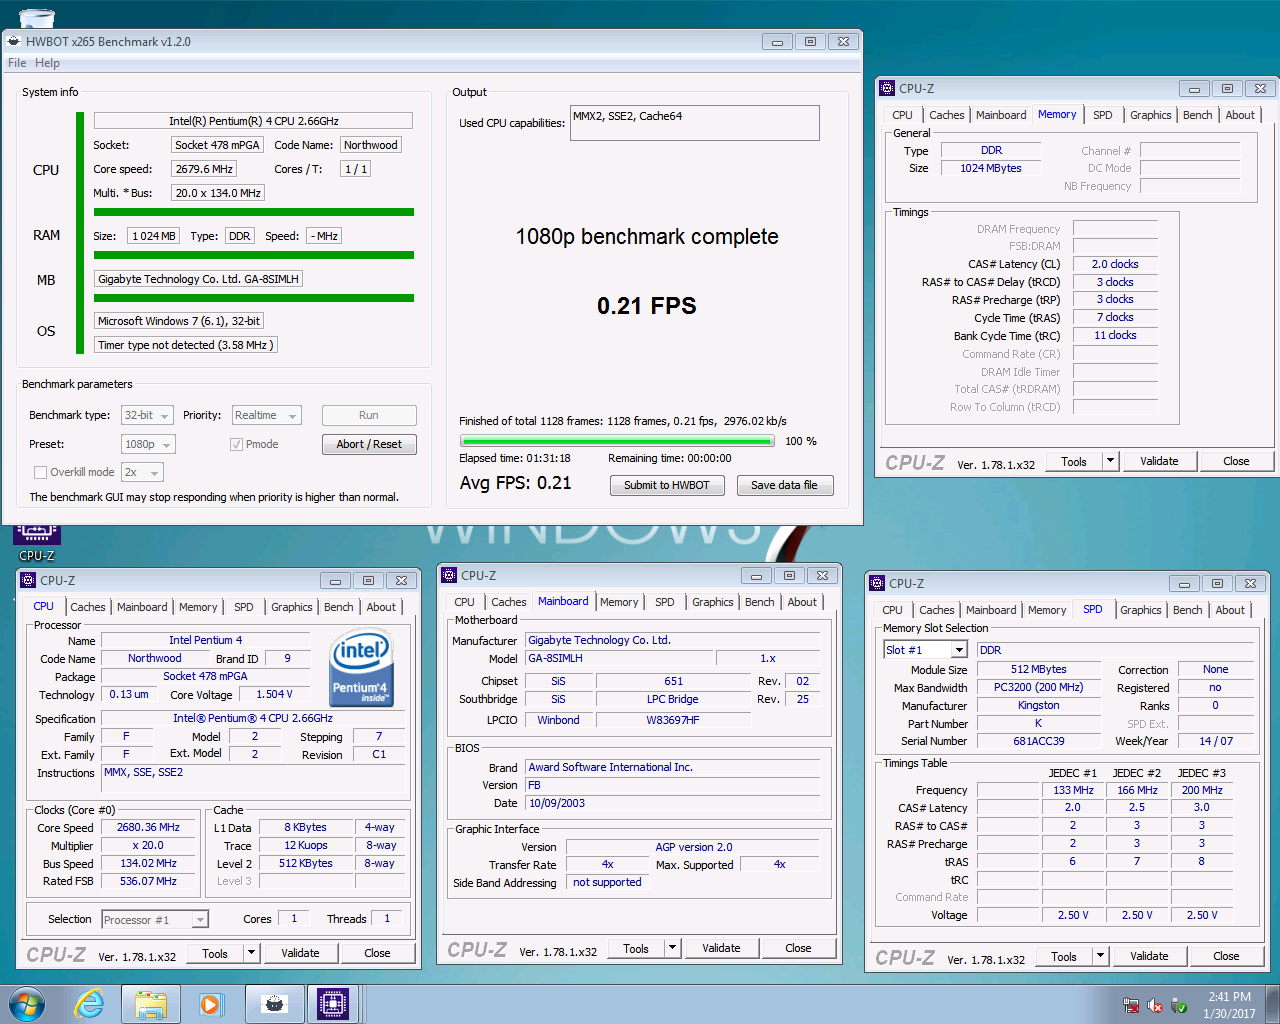Click the Award Software International BIOS brand
The height and width of the screenshot is (1024, 1280).
point(674,767)
